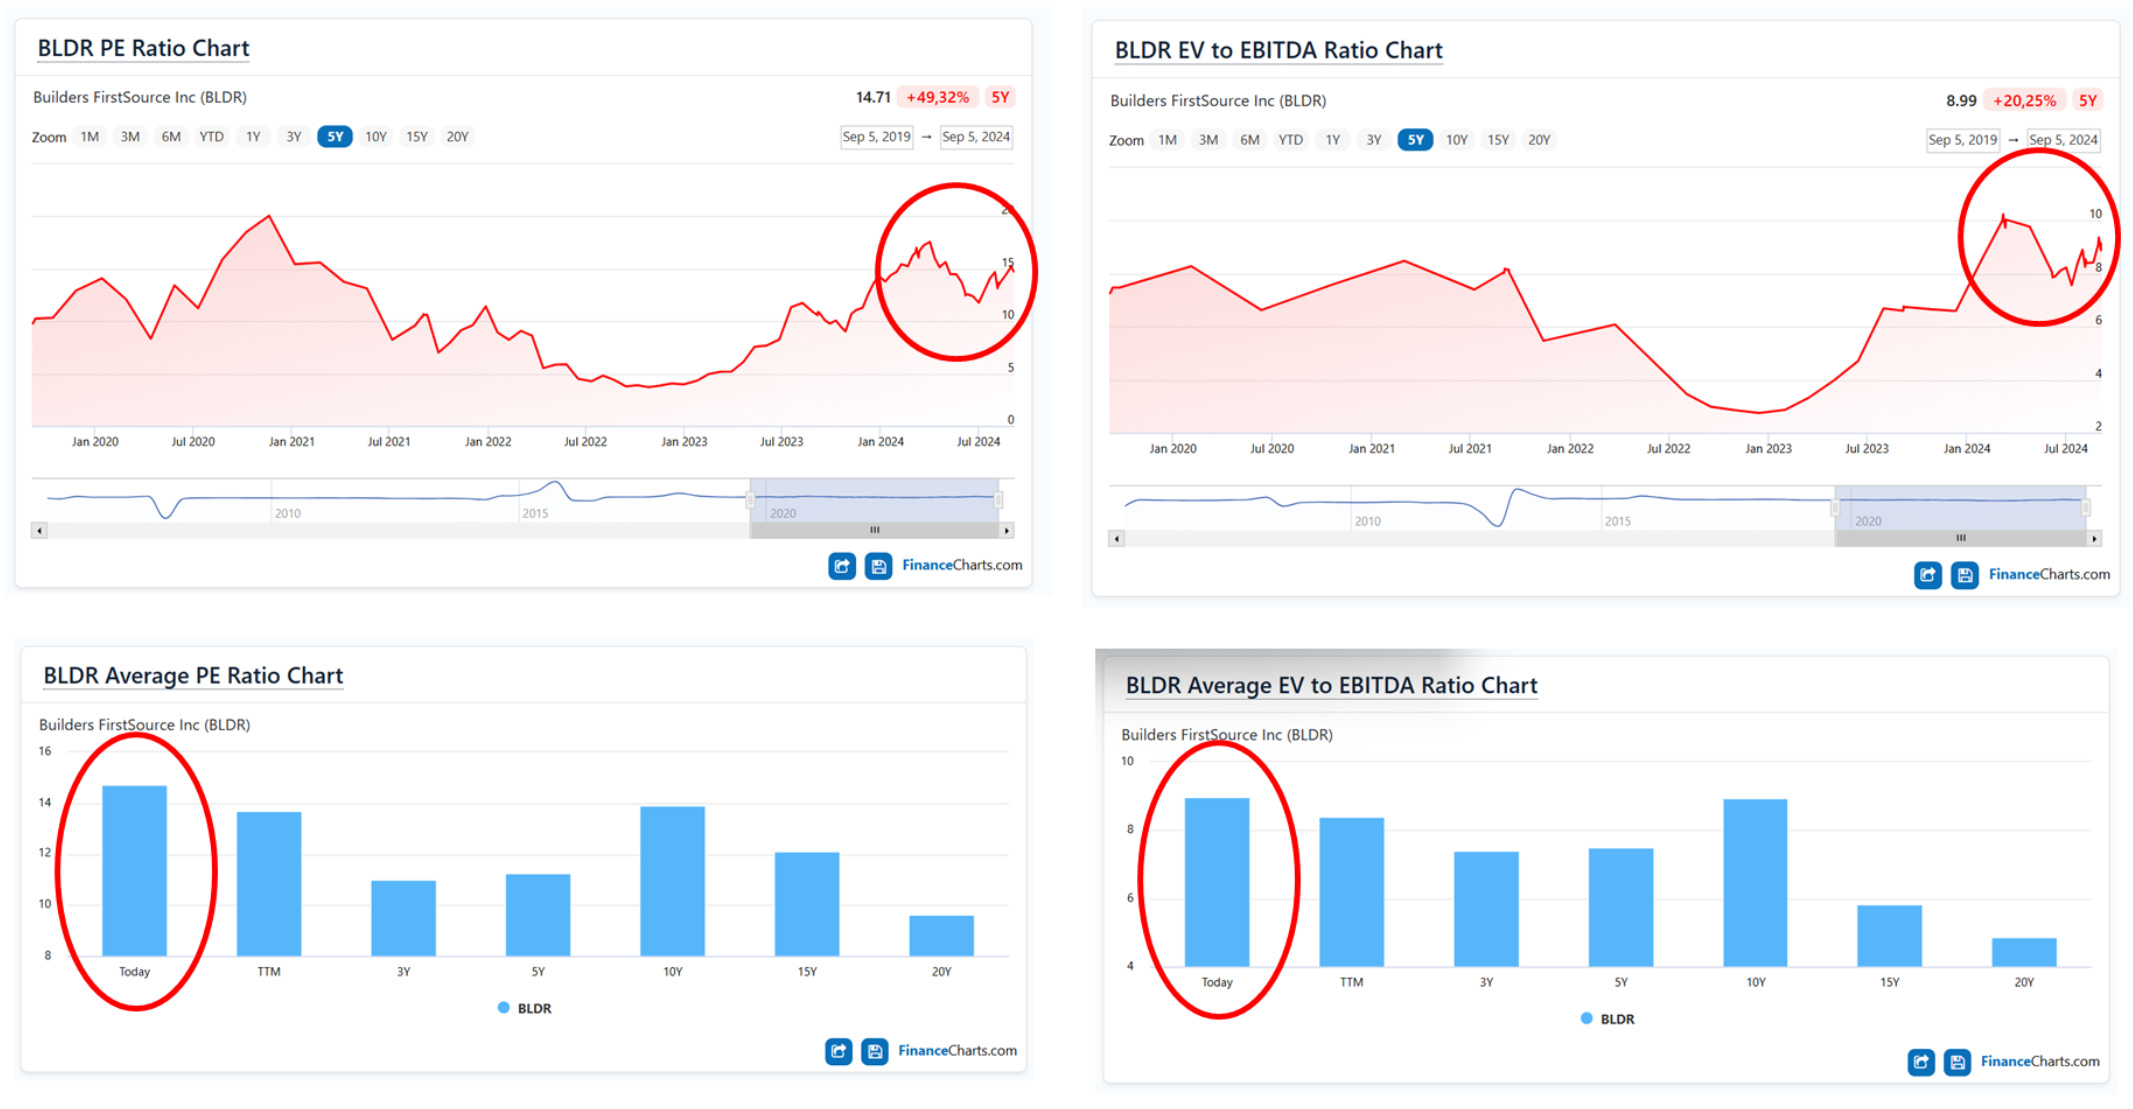Select 3M zoom in PE Ratio chart
Screen dimensions: 2133x1109
(130, 137)
